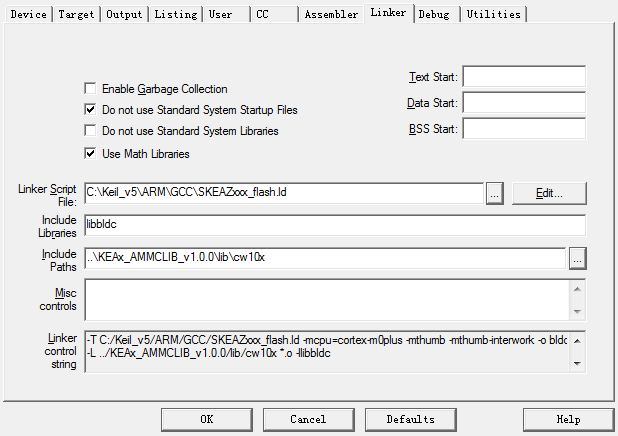Click the Linker control string text box

tap(327, 352)
